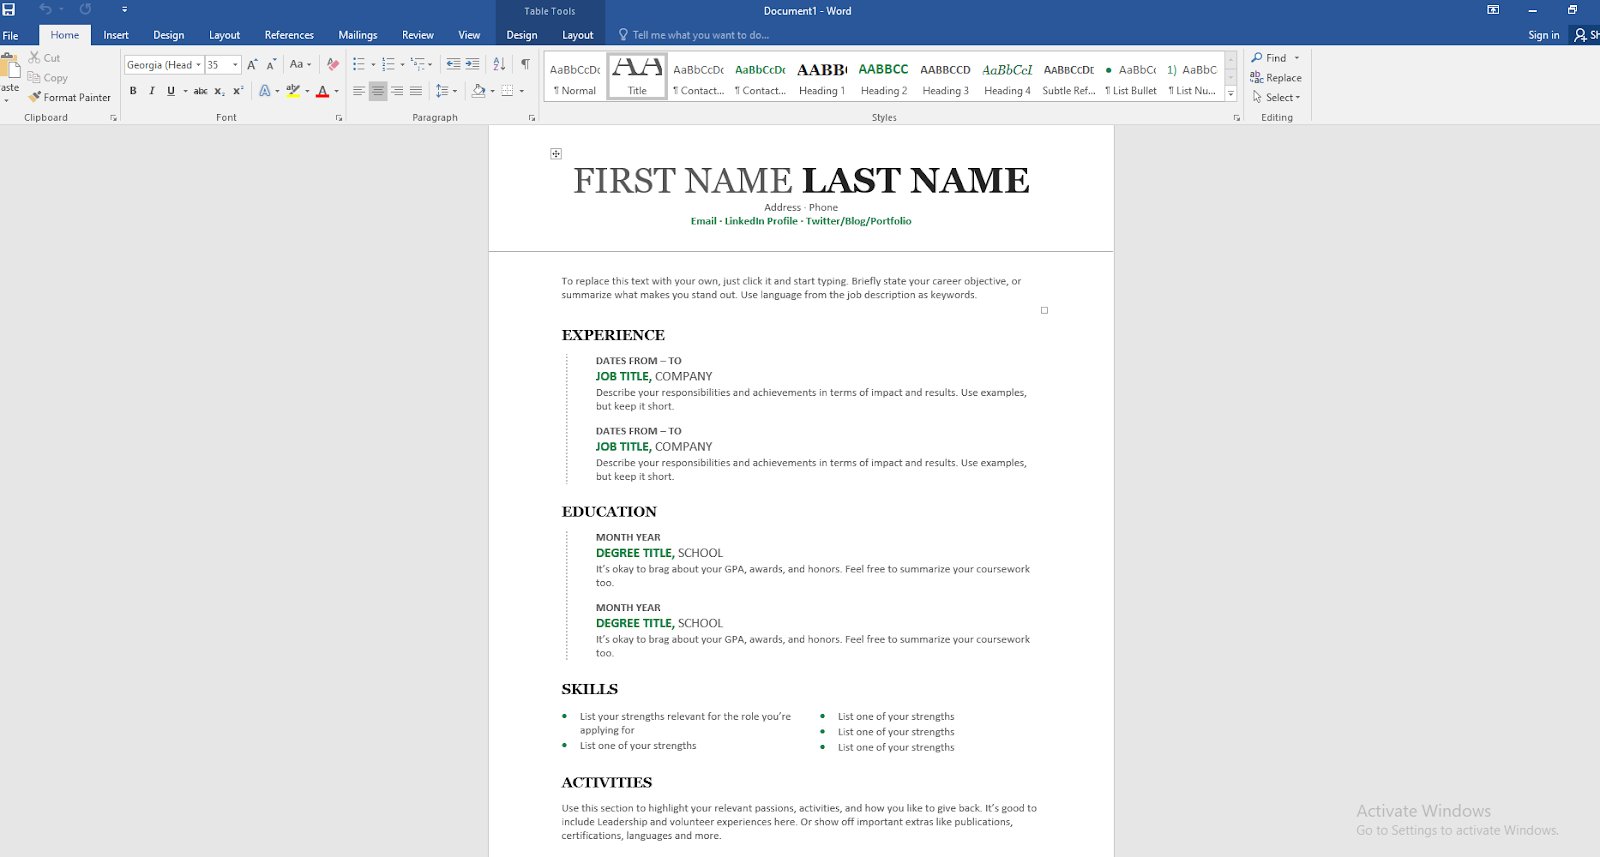
Task: Open the View tab
Action: [x=469, y=35]
